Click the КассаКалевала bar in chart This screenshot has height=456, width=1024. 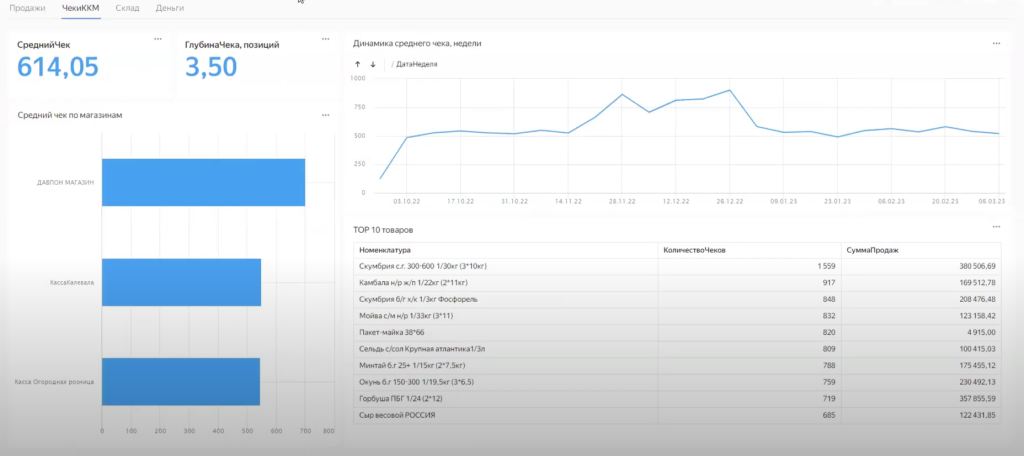pos(181,282)
